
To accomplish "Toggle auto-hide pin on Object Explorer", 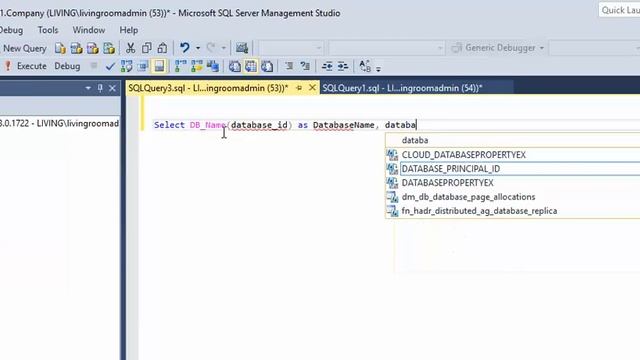I will [x=100, y=88].
